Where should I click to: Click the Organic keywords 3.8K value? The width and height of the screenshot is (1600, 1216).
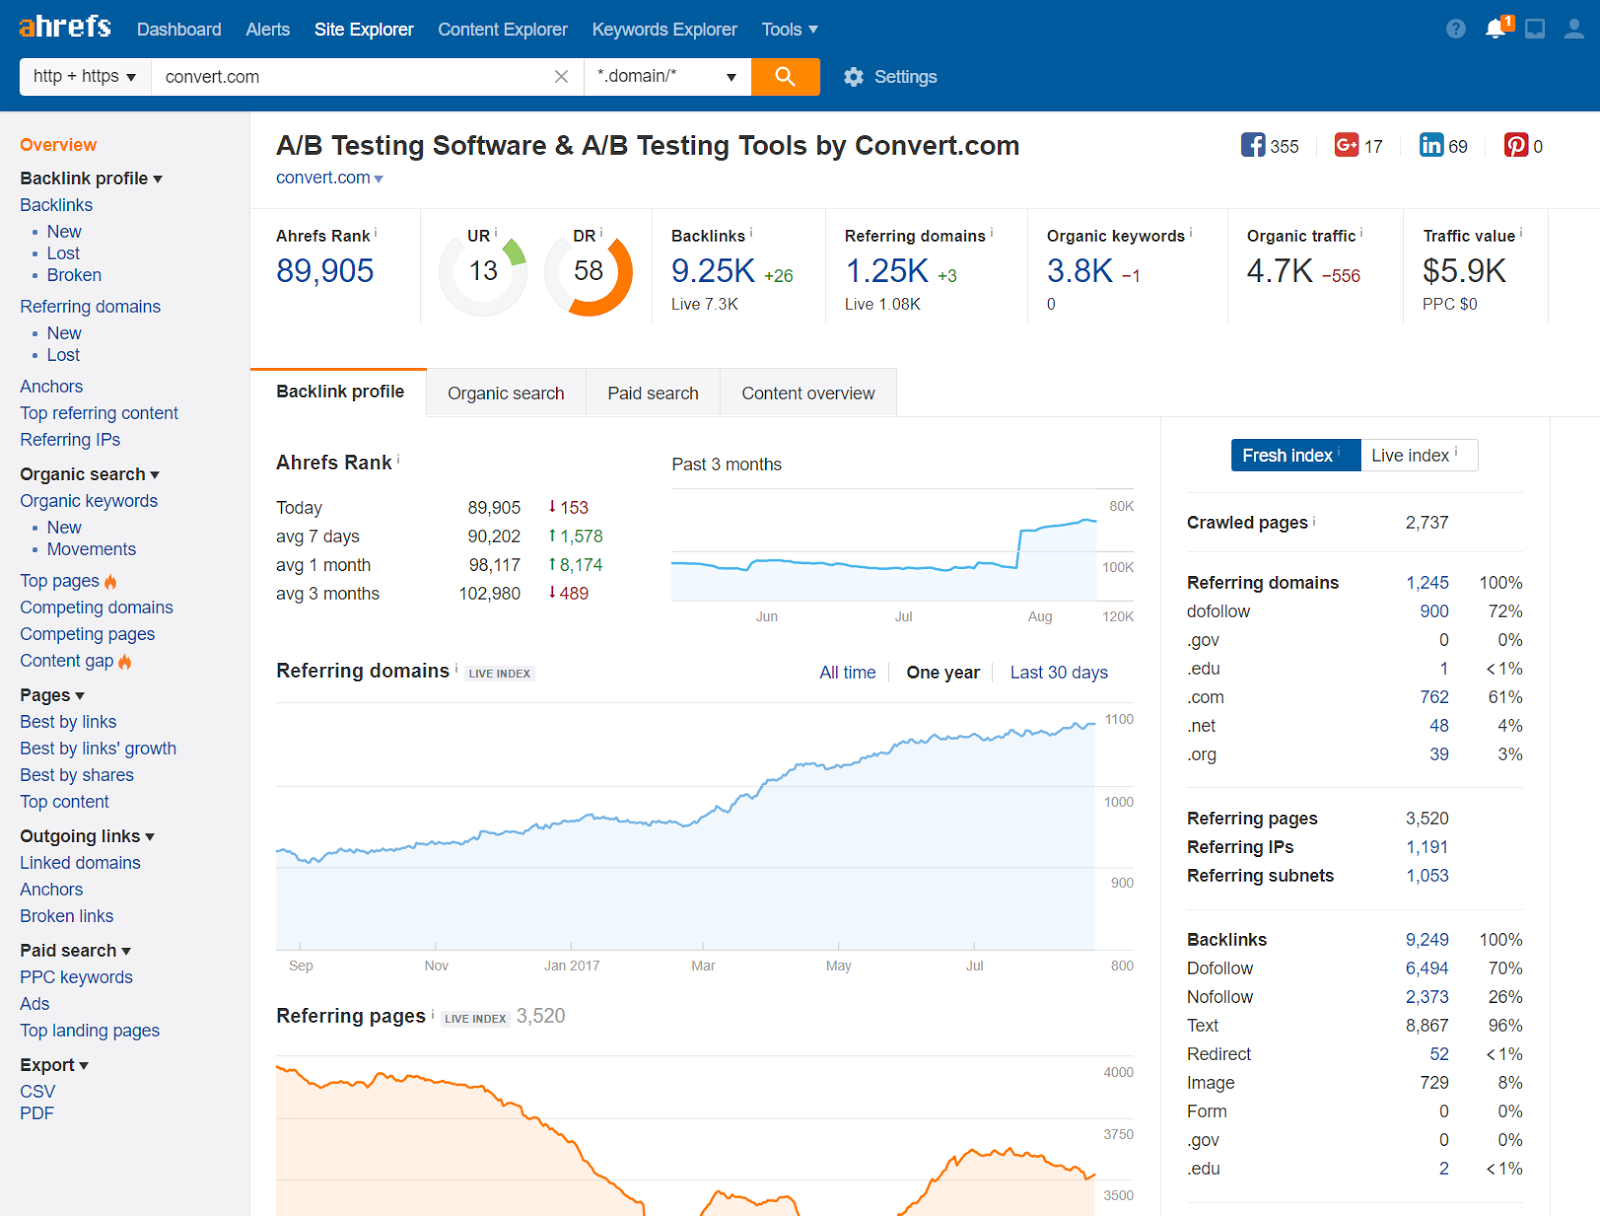[x=1080, y=271]
